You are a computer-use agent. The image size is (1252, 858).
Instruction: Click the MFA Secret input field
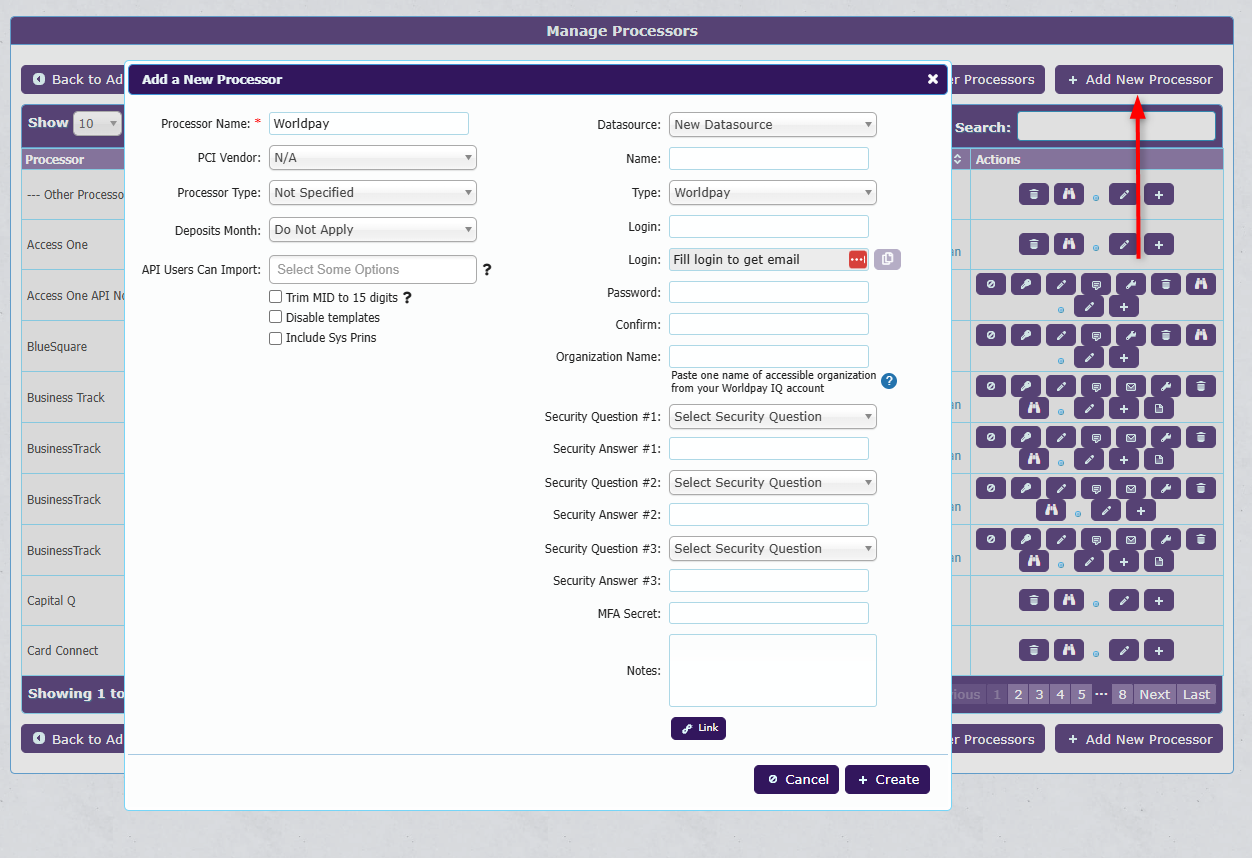[x=769, y=613]
